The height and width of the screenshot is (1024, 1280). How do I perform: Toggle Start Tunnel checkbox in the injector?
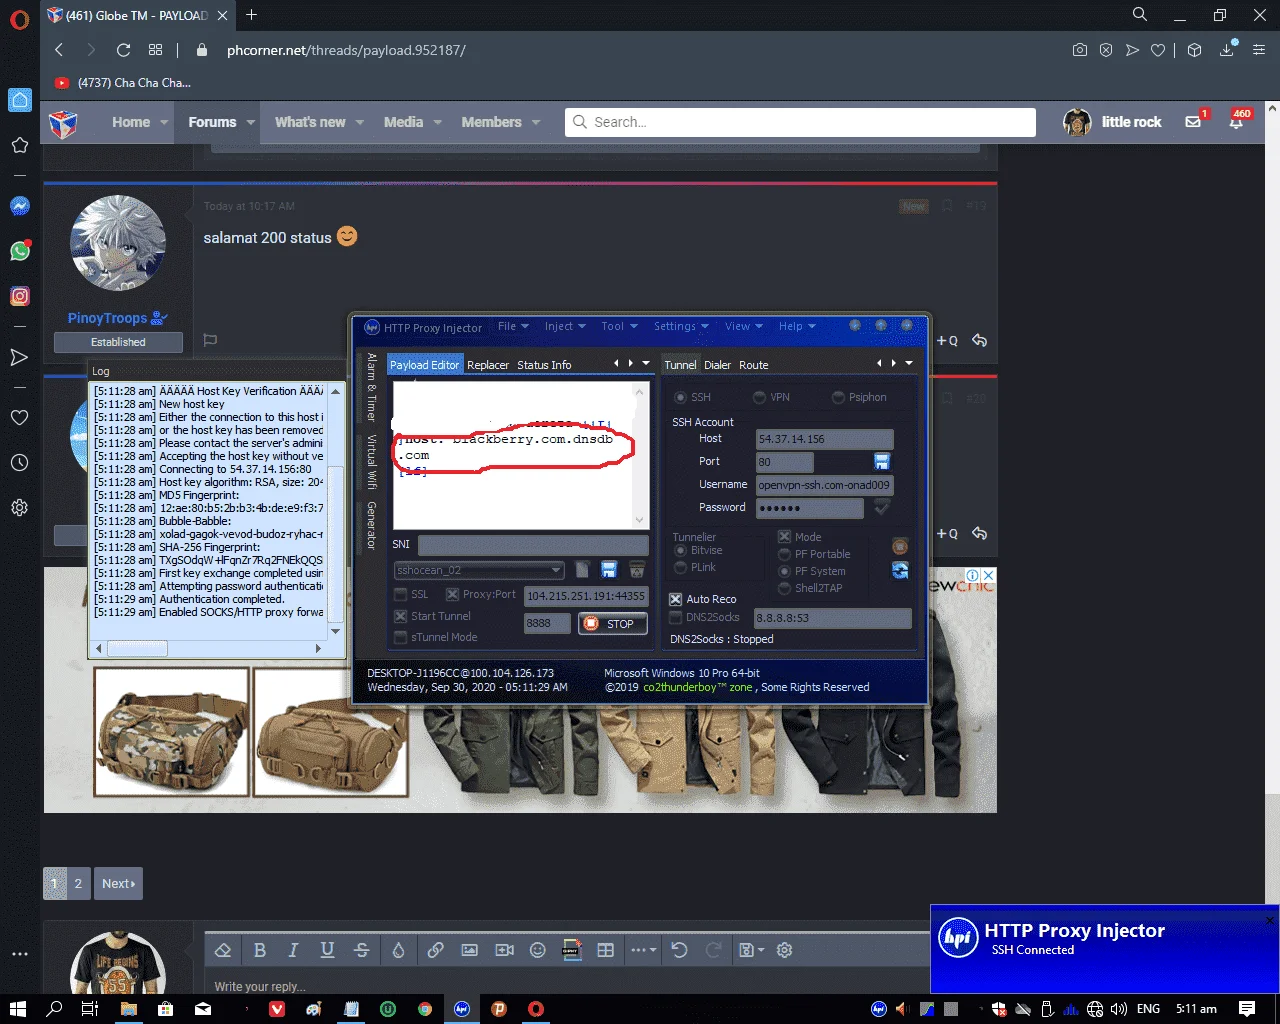401,616
